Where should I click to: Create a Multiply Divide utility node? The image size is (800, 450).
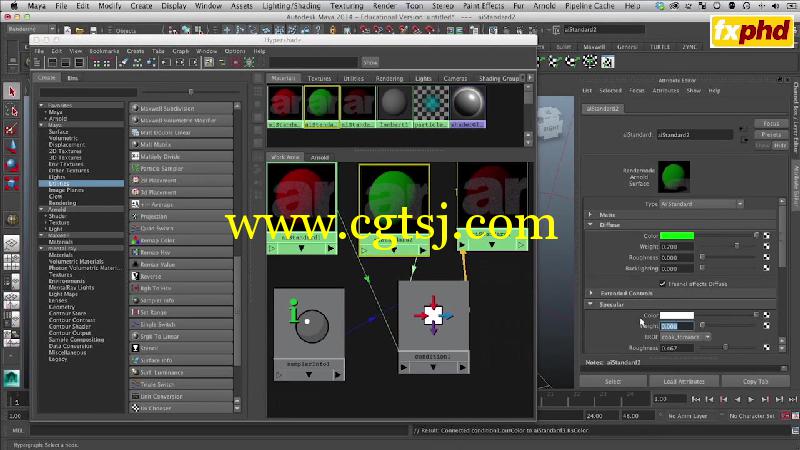tap(181, 157)
